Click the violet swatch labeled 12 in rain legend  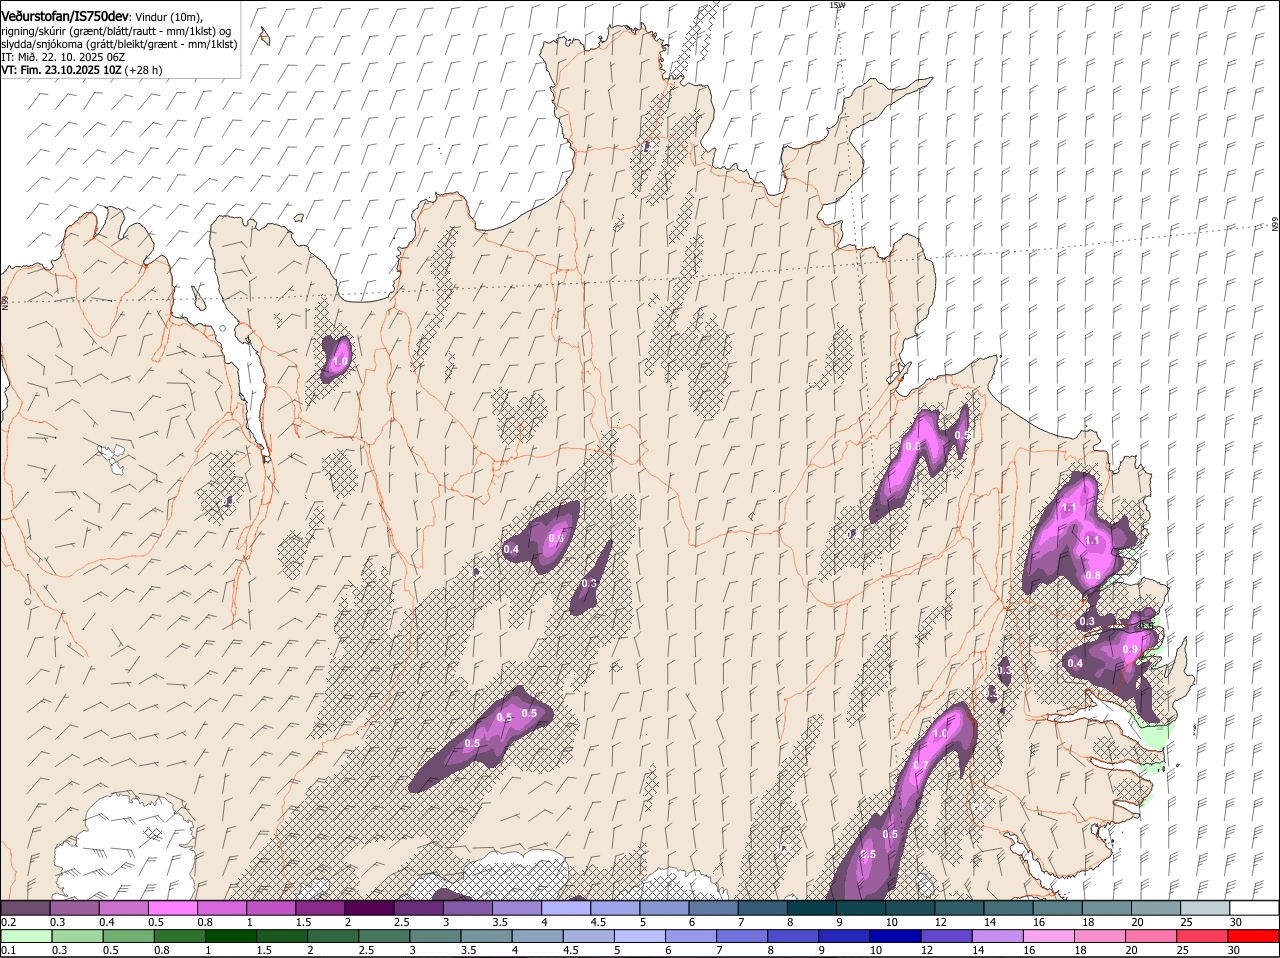coord(947,937)
